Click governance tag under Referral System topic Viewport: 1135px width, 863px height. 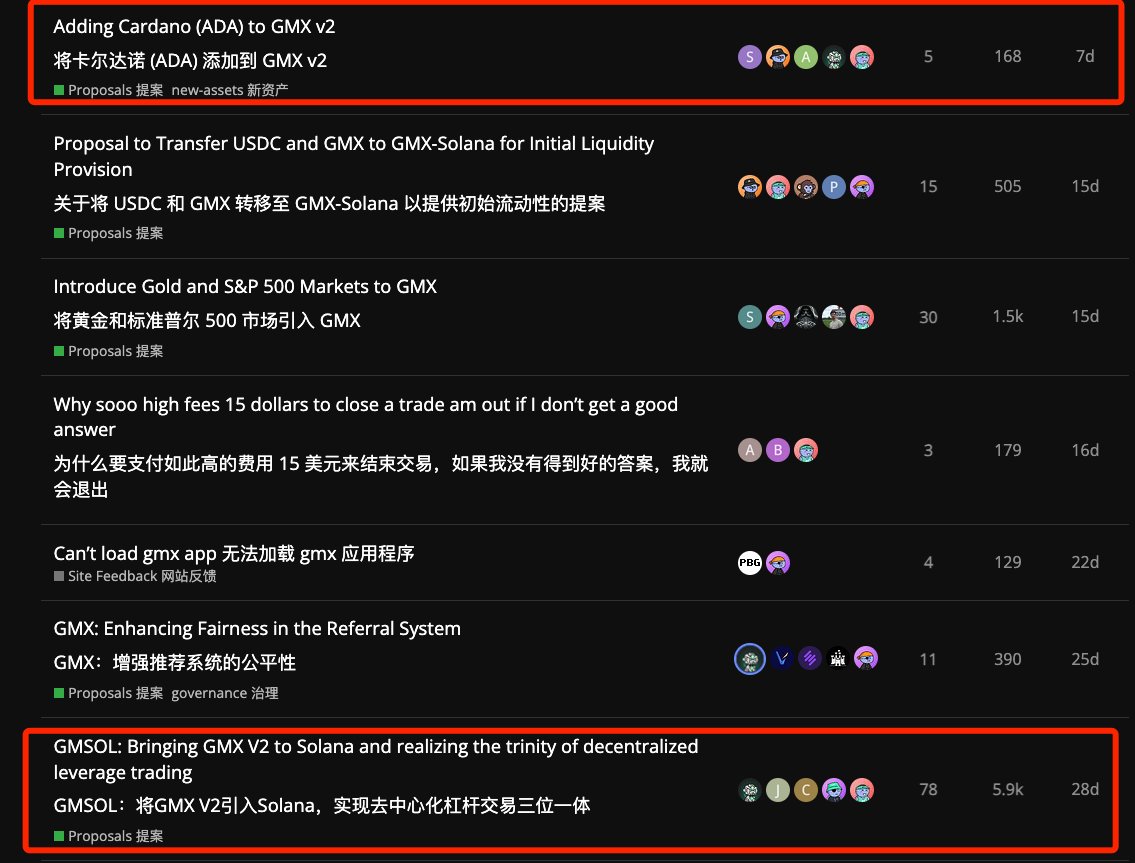pyautogui.click(x=224, y=694)
